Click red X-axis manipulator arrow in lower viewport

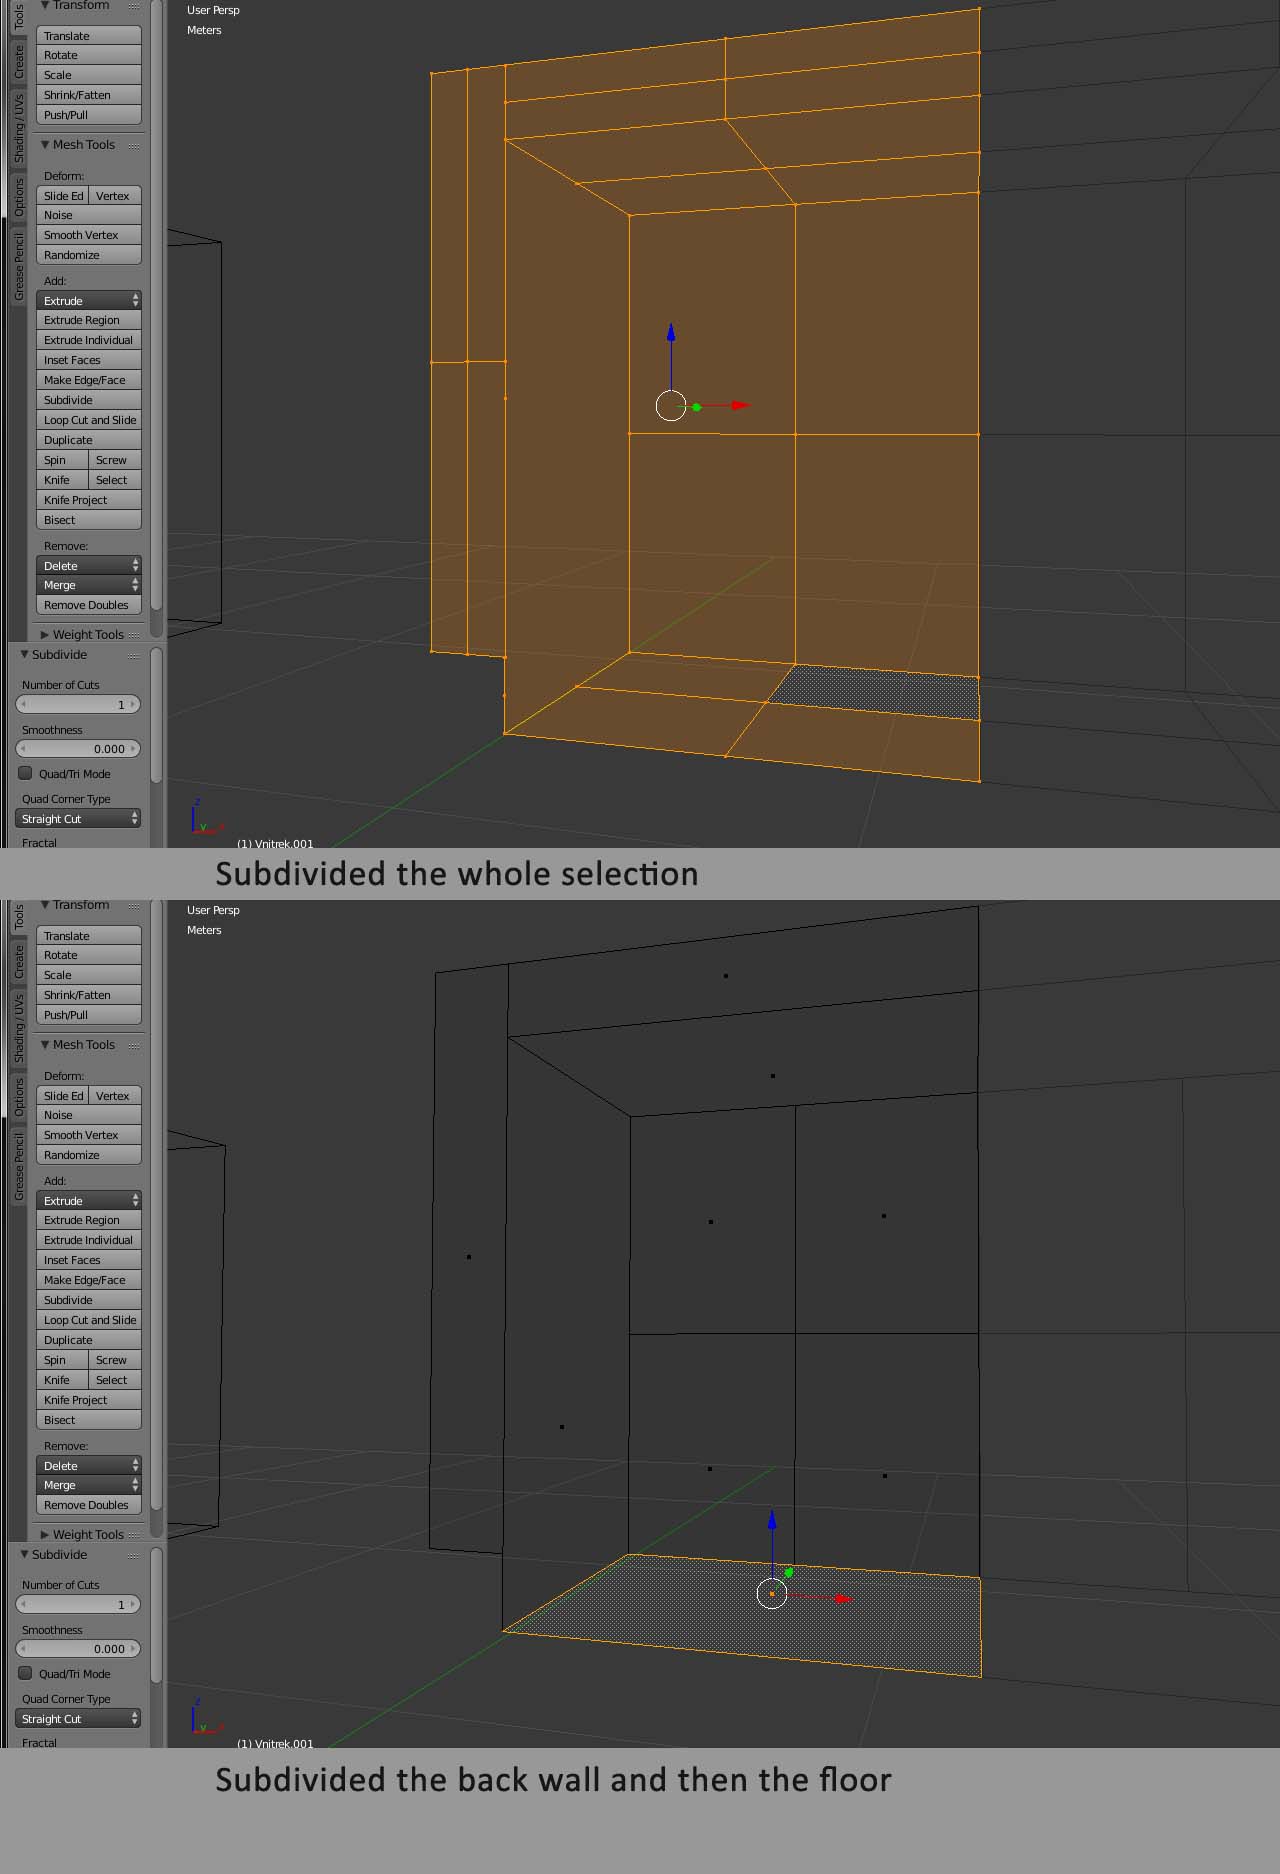pyautogui.click(x=843, y=1599)
